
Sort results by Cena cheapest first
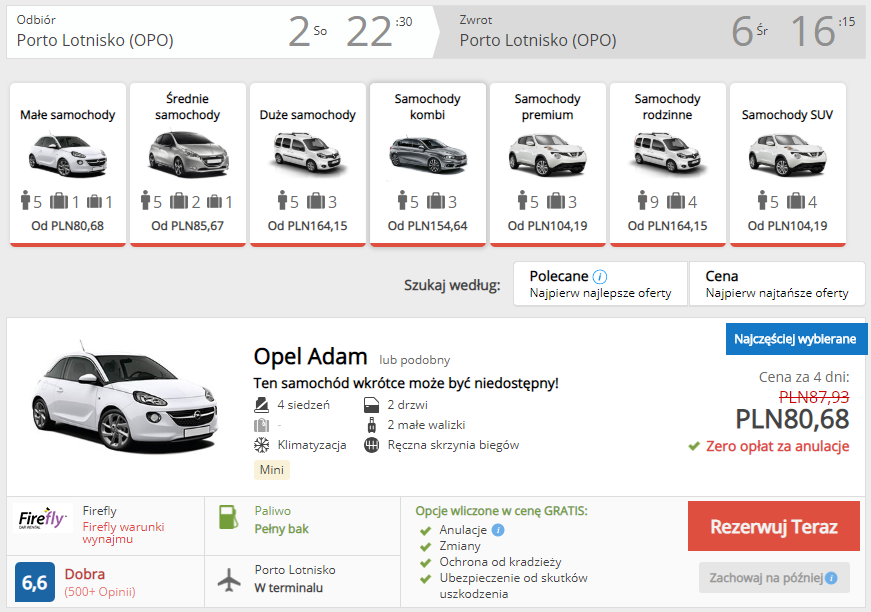776,284
